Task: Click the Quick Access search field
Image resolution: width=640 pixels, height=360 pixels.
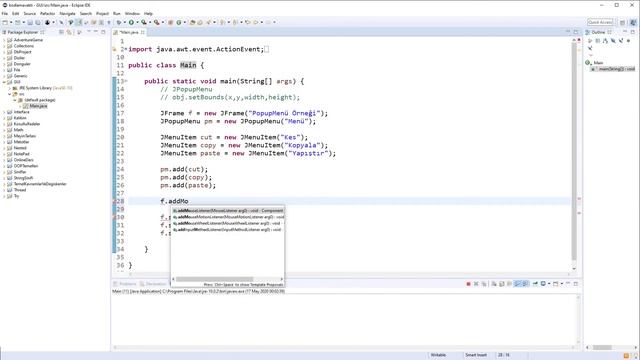Action: pyautogui.click(x=600, y=22)
